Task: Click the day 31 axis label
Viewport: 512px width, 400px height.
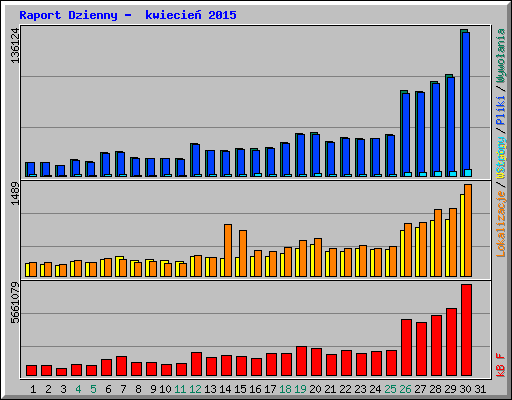Action: coord(480,389)
